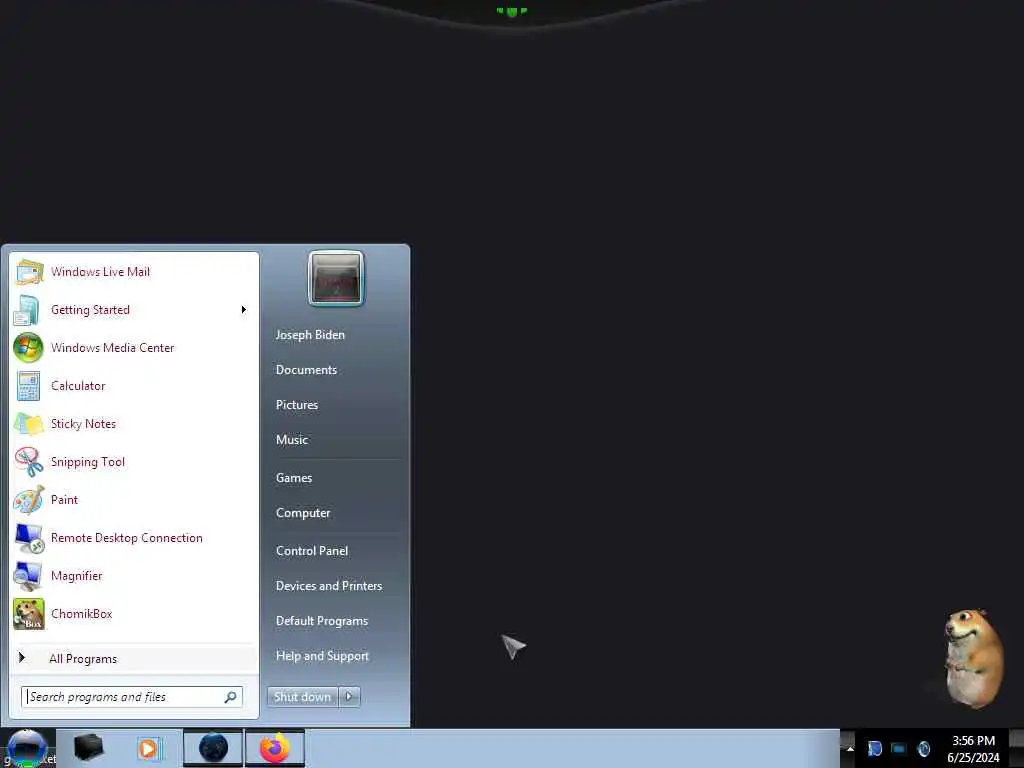Image resolution: width=1024 pixels, height=768 pixels.
Task: Click the round tray icon near the clock
Action: pyautogui.click(x=923, y=748)
